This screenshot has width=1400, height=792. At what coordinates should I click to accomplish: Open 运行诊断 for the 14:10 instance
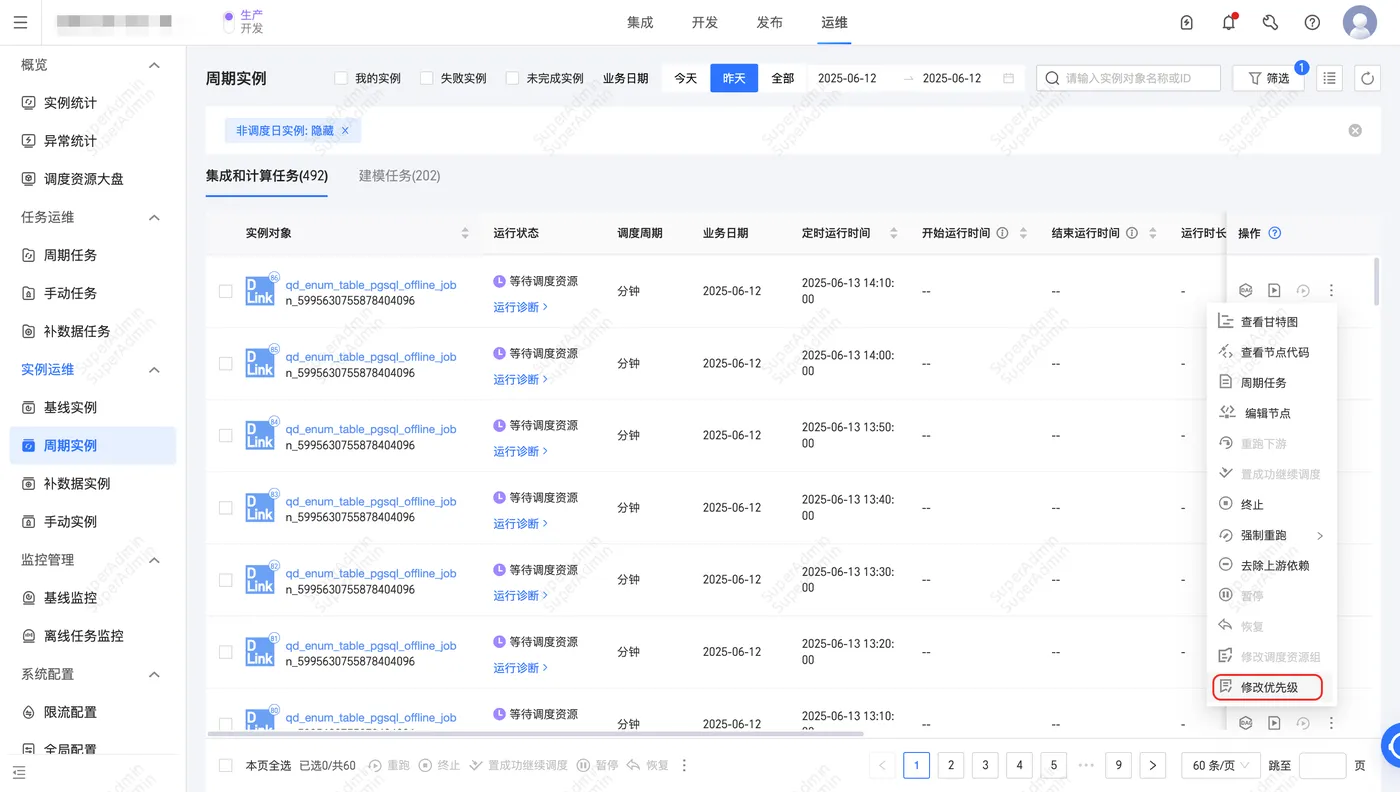pos(520,307)
